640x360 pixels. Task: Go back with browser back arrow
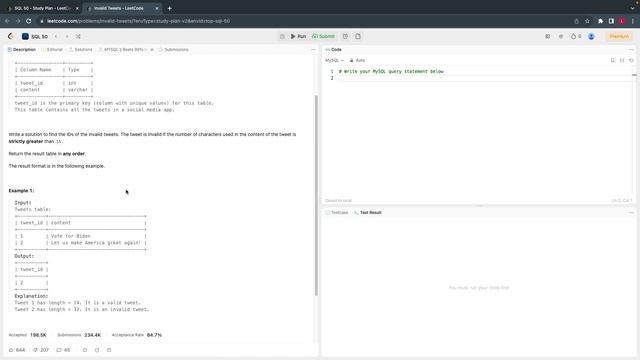click(7, 21)
